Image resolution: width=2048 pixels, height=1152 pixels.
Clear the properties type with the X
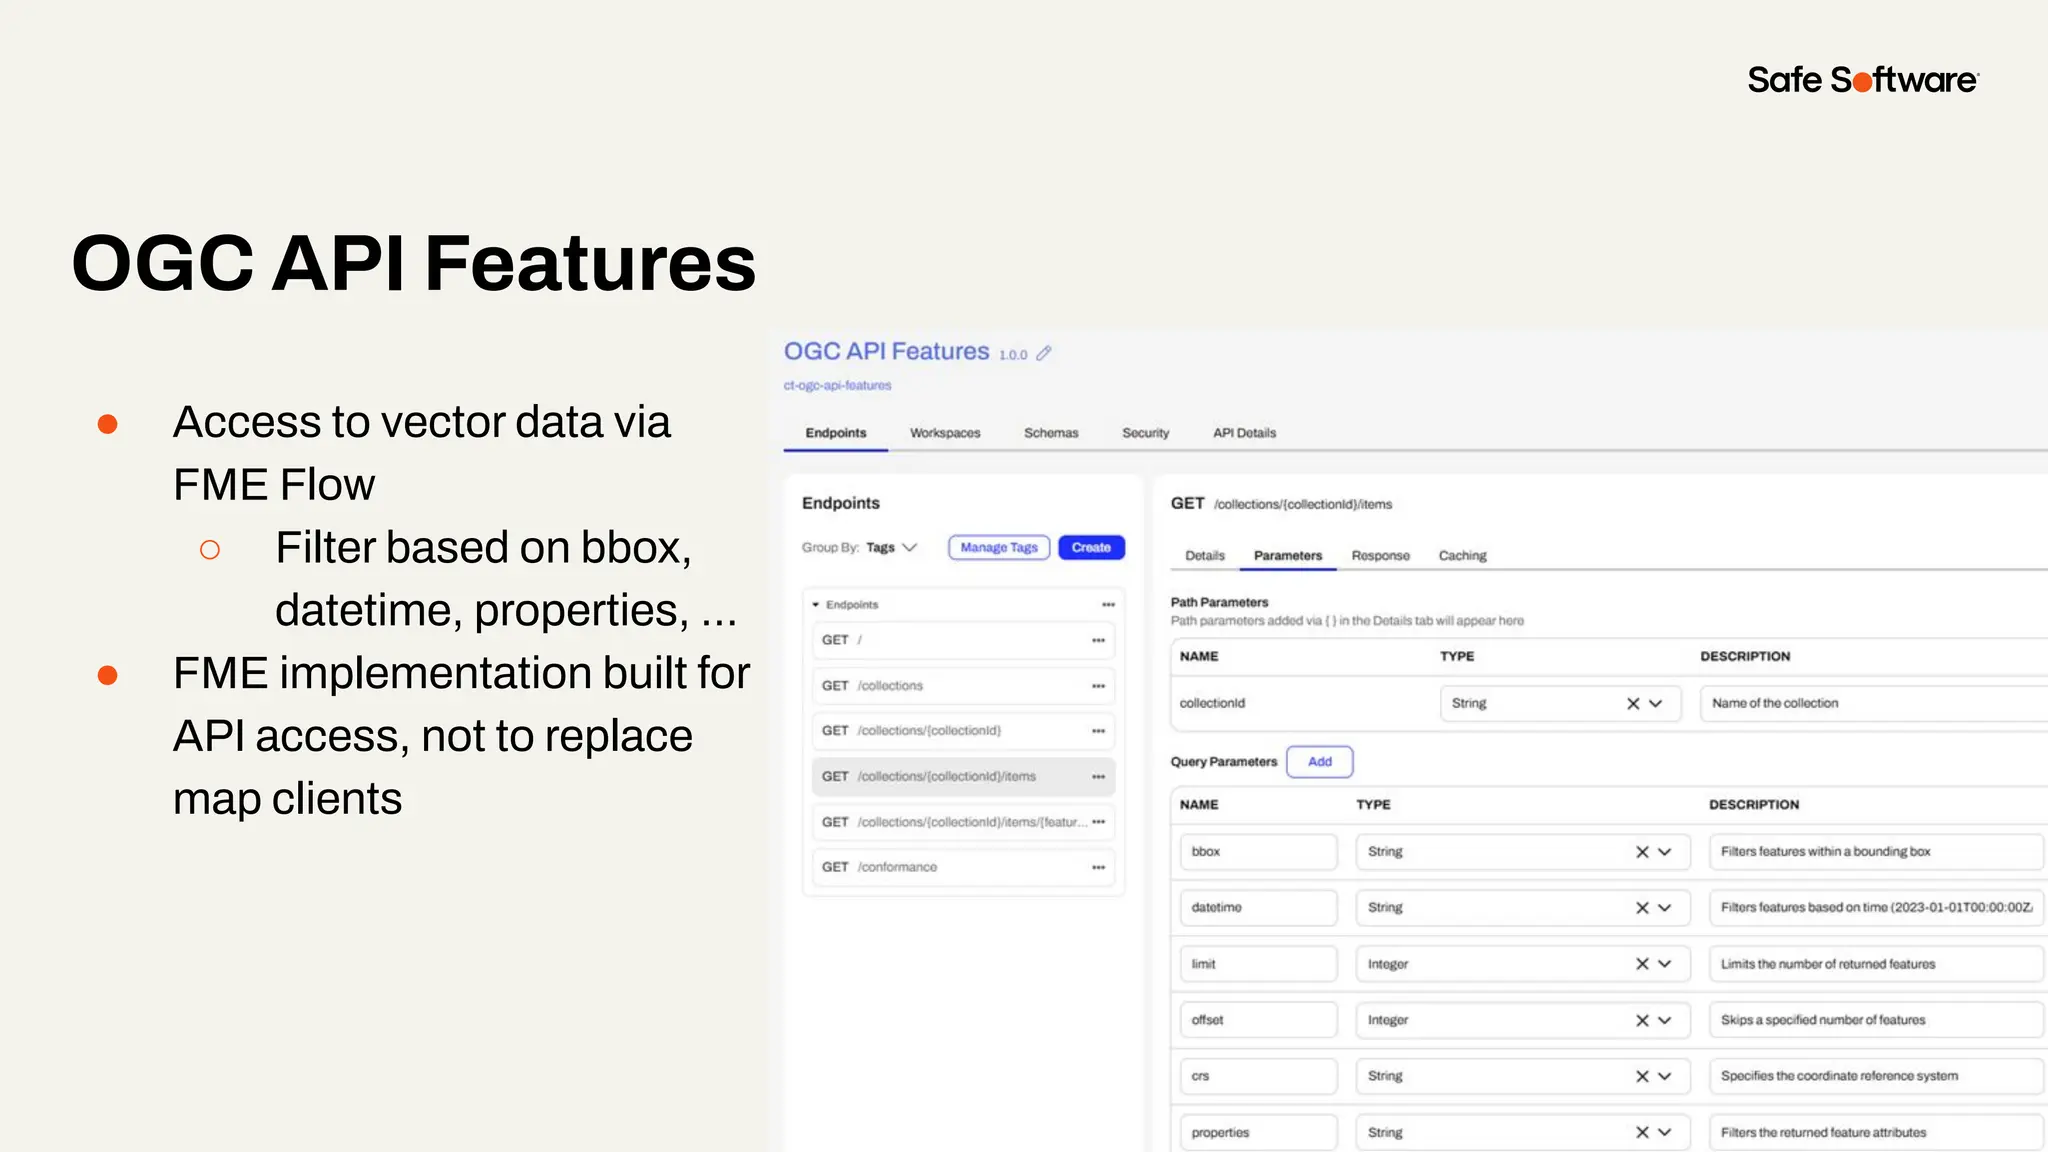tap(1642, 1133)
